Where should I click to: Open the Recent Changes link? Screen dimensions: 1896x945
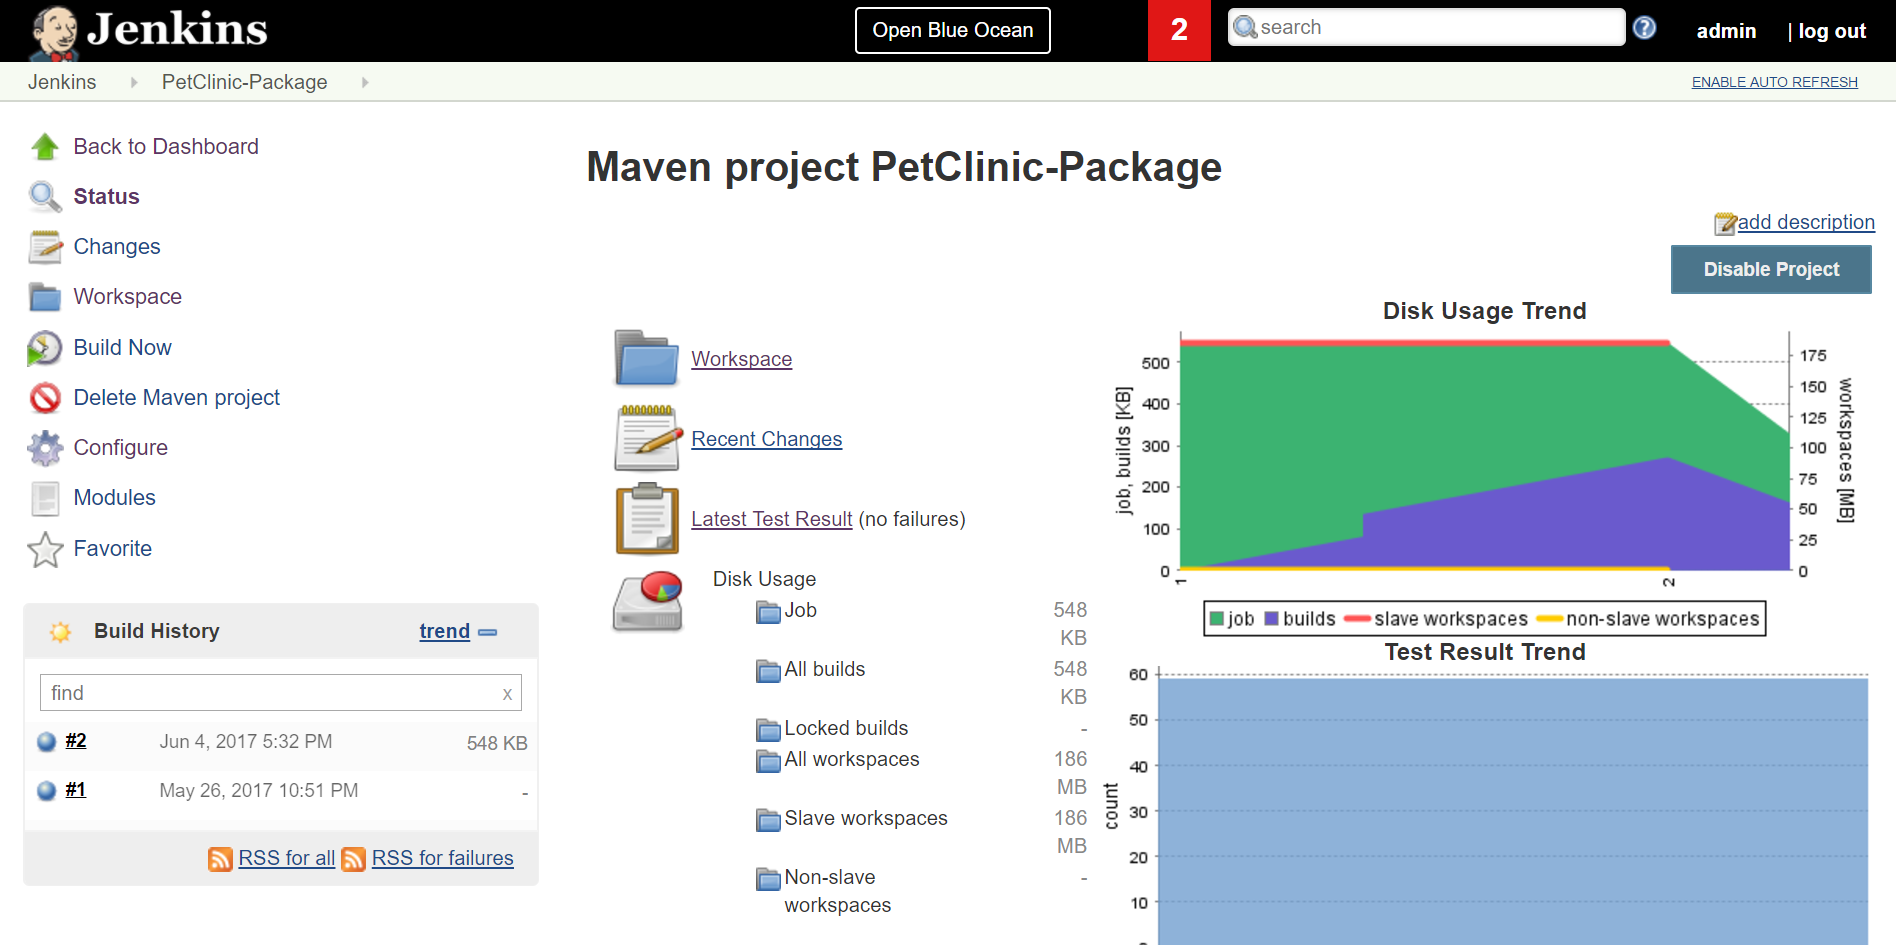767,439
